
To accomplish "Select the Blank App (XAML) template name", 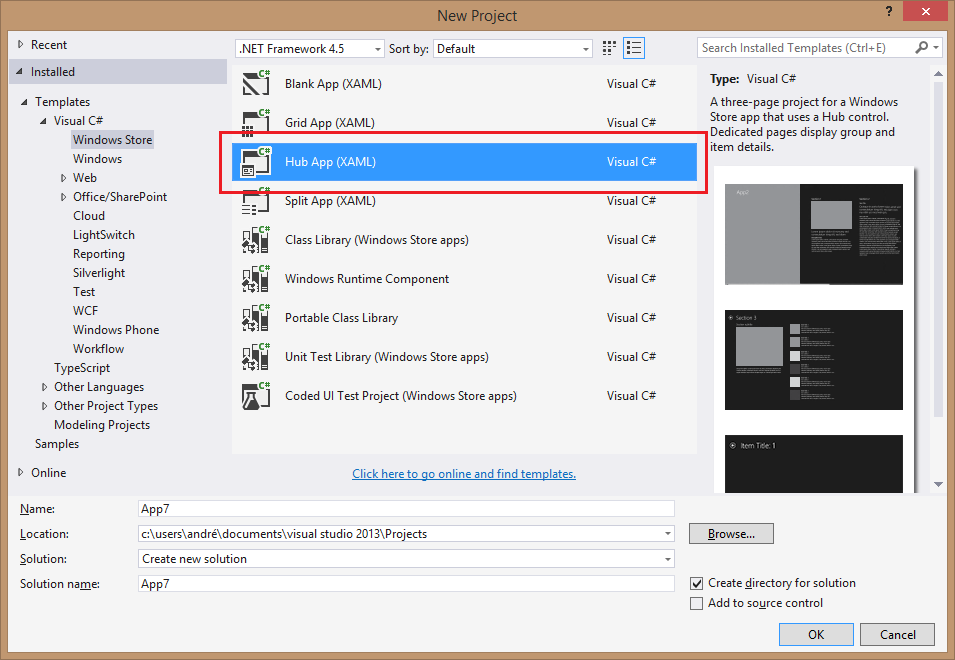I will (x=333, y=84).
